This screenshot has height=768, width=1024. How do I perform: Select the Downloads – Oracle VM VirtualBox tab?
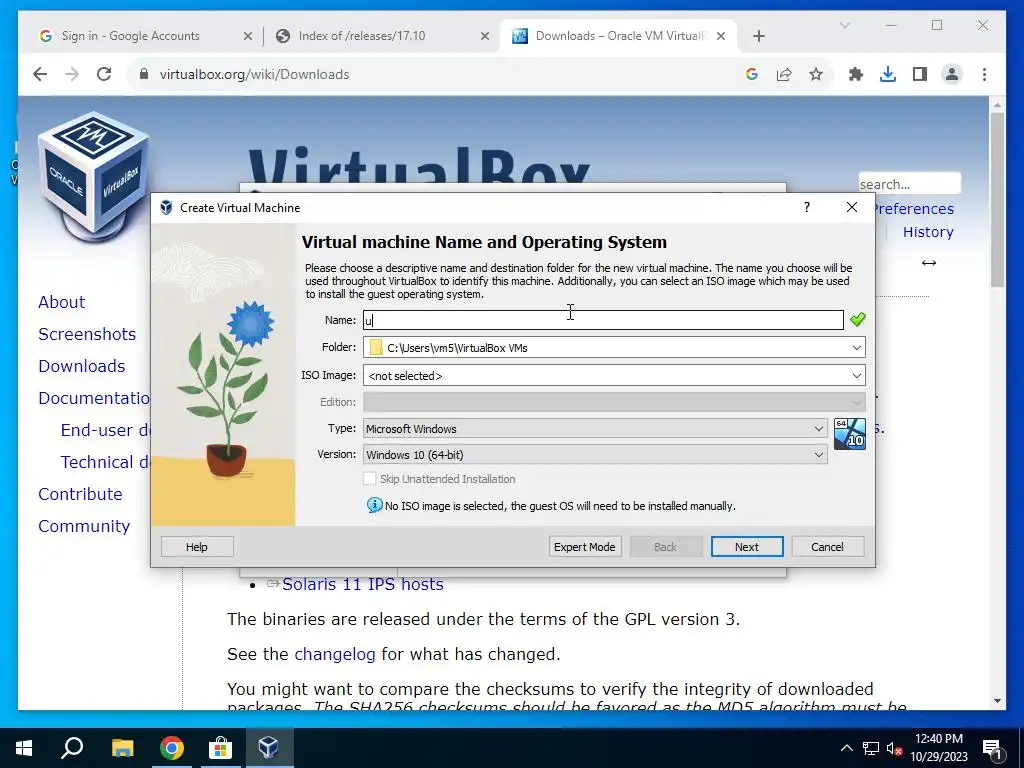click(618, 36)
